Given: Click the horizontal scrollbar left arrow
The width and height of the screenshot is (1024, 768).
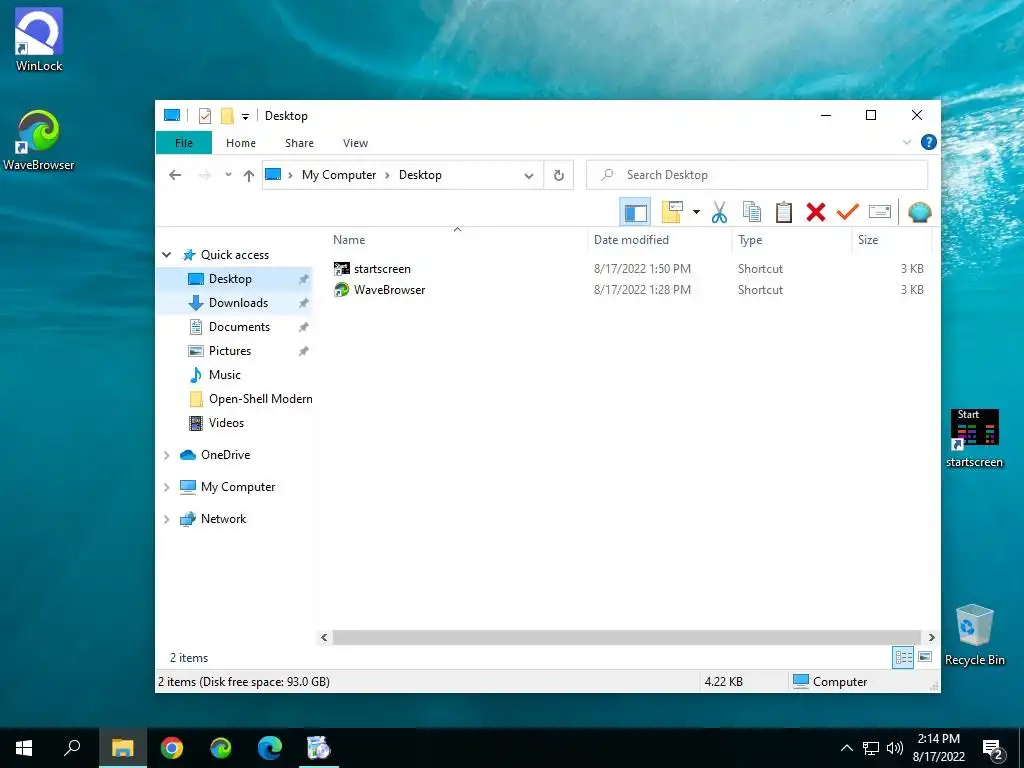Looking at the screenshot, I should (324, 637).
